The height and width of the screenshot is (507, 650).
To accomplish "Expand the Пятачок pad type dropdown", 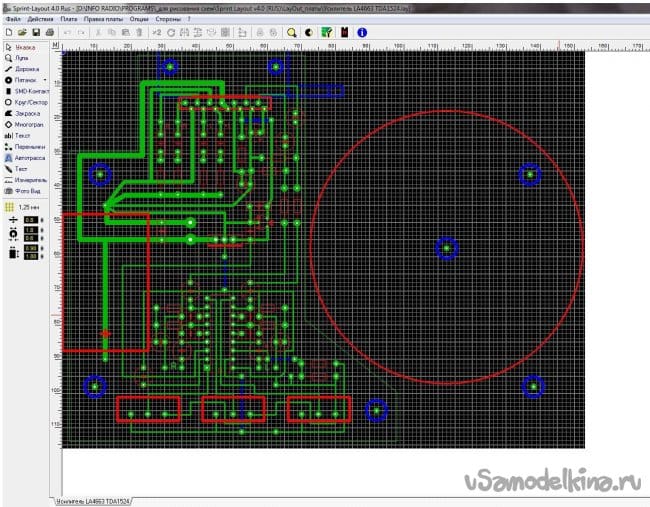I will [45, 79].
